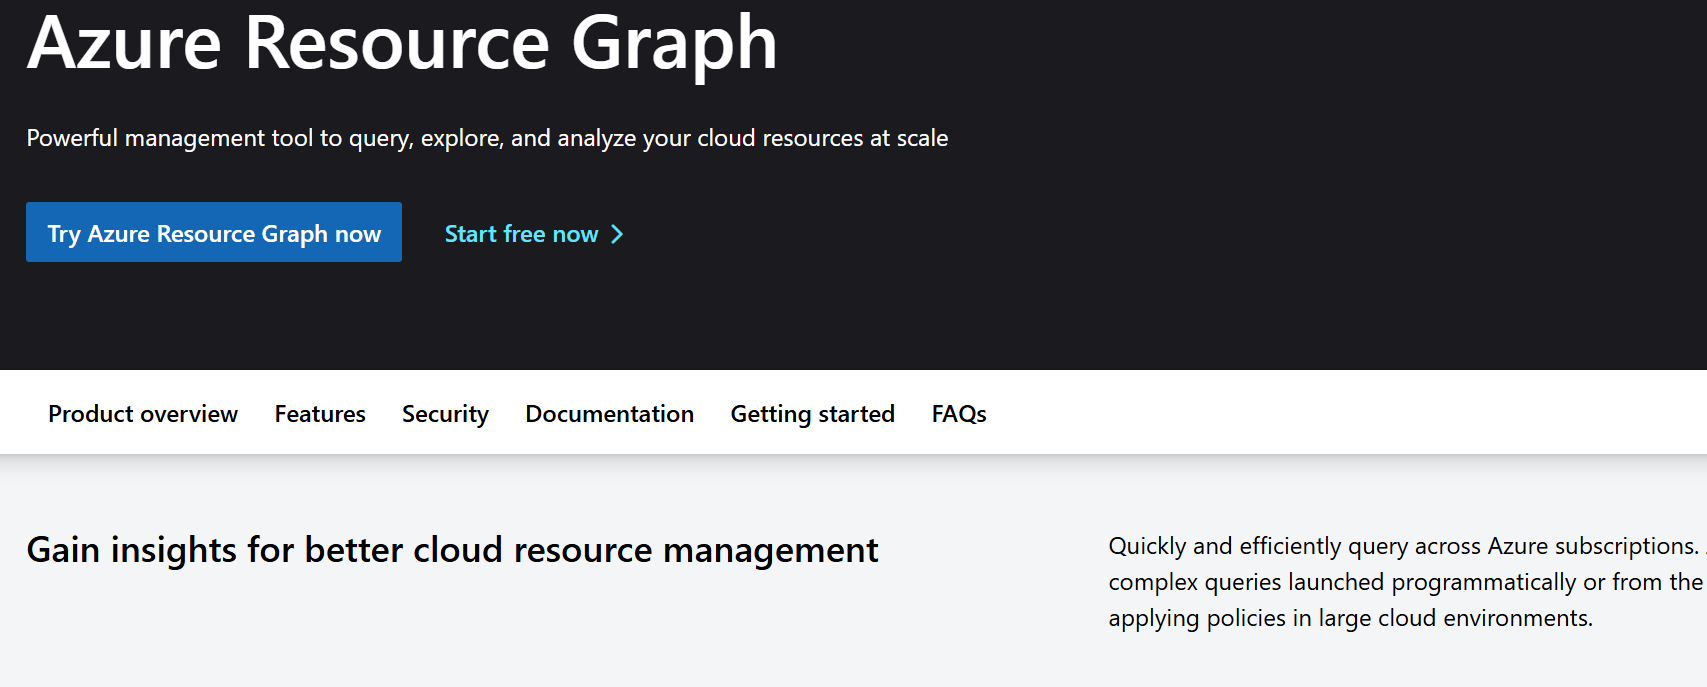The height and width of the screenshot is (687, 1707).
Task: Select the Features tab
Action: point(320,414)
